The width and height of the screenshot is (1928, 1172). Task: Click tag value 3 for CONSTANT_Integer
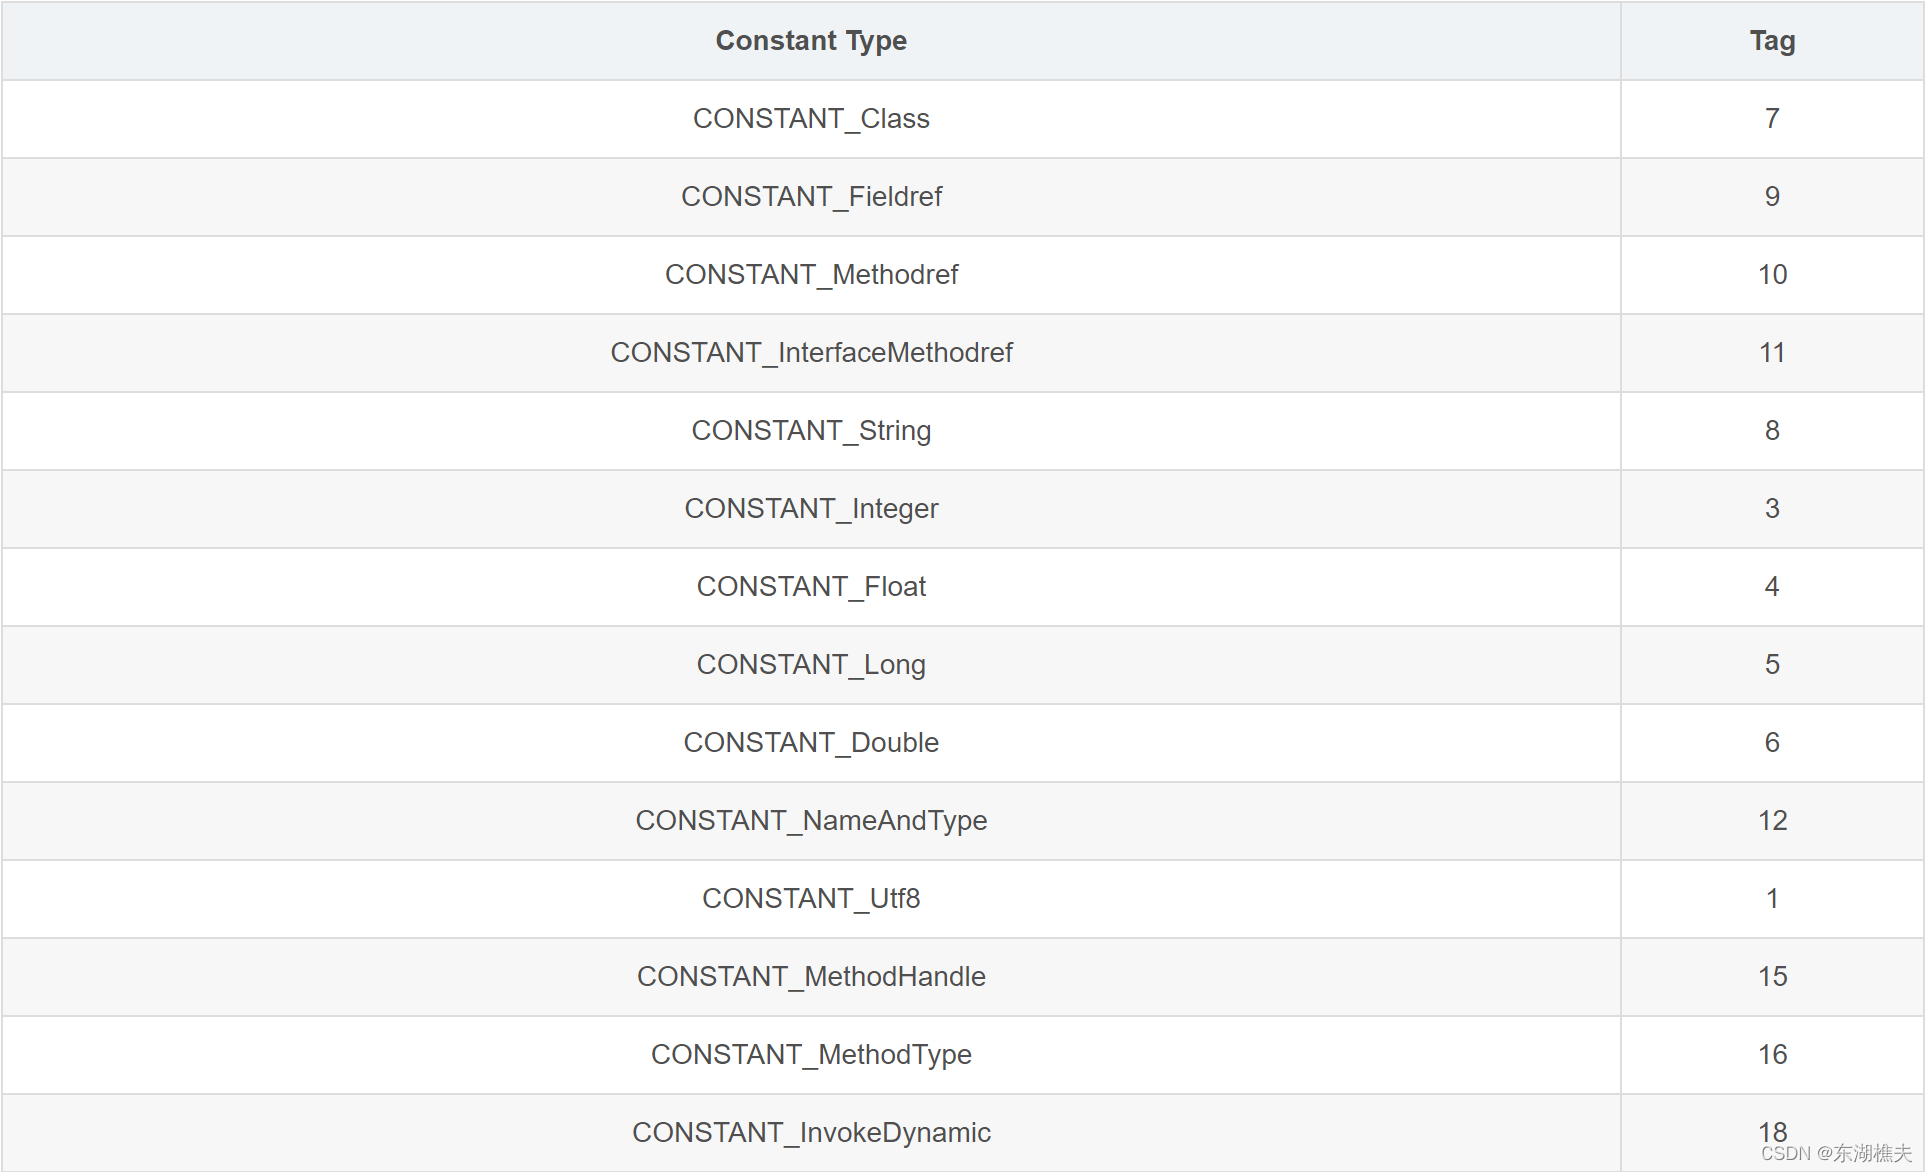pos(1772,509)
